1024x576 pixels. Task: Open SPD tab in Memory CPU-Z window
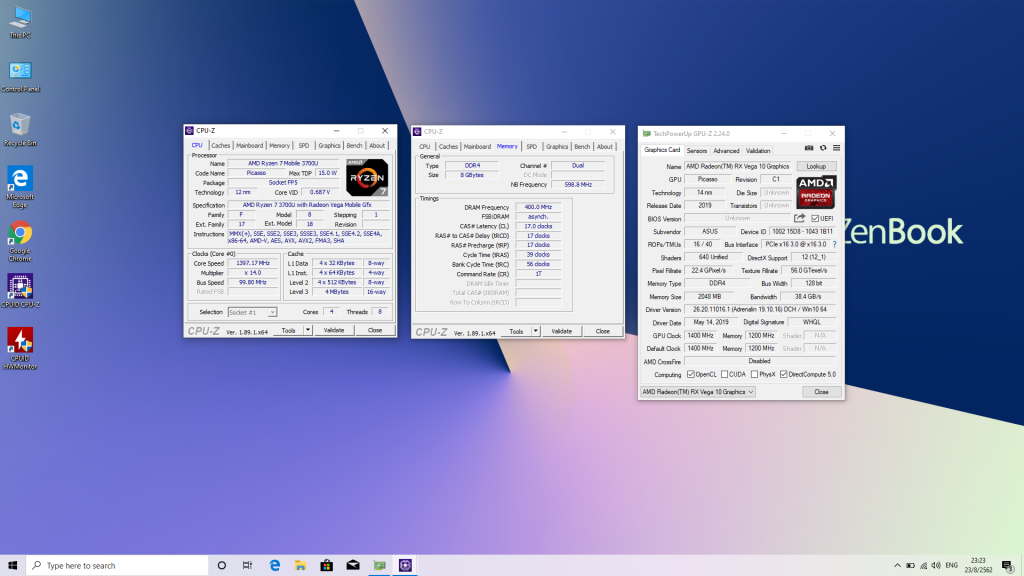(x=532, y=147)
